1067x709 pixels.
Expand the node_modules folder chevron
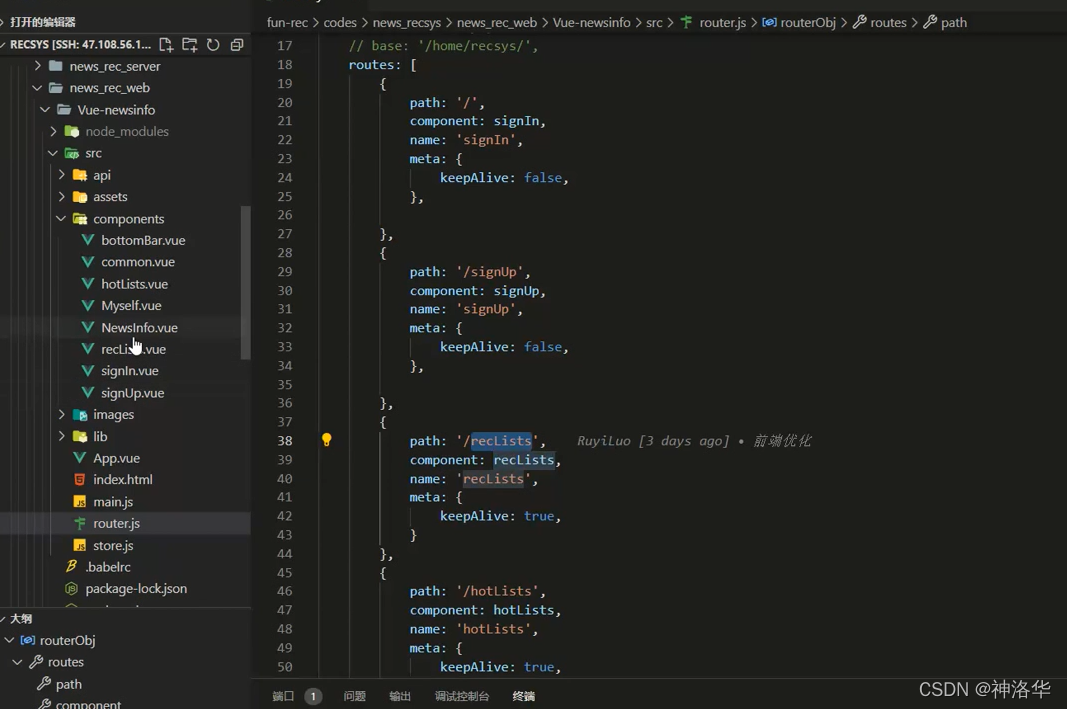click(54, 131)
